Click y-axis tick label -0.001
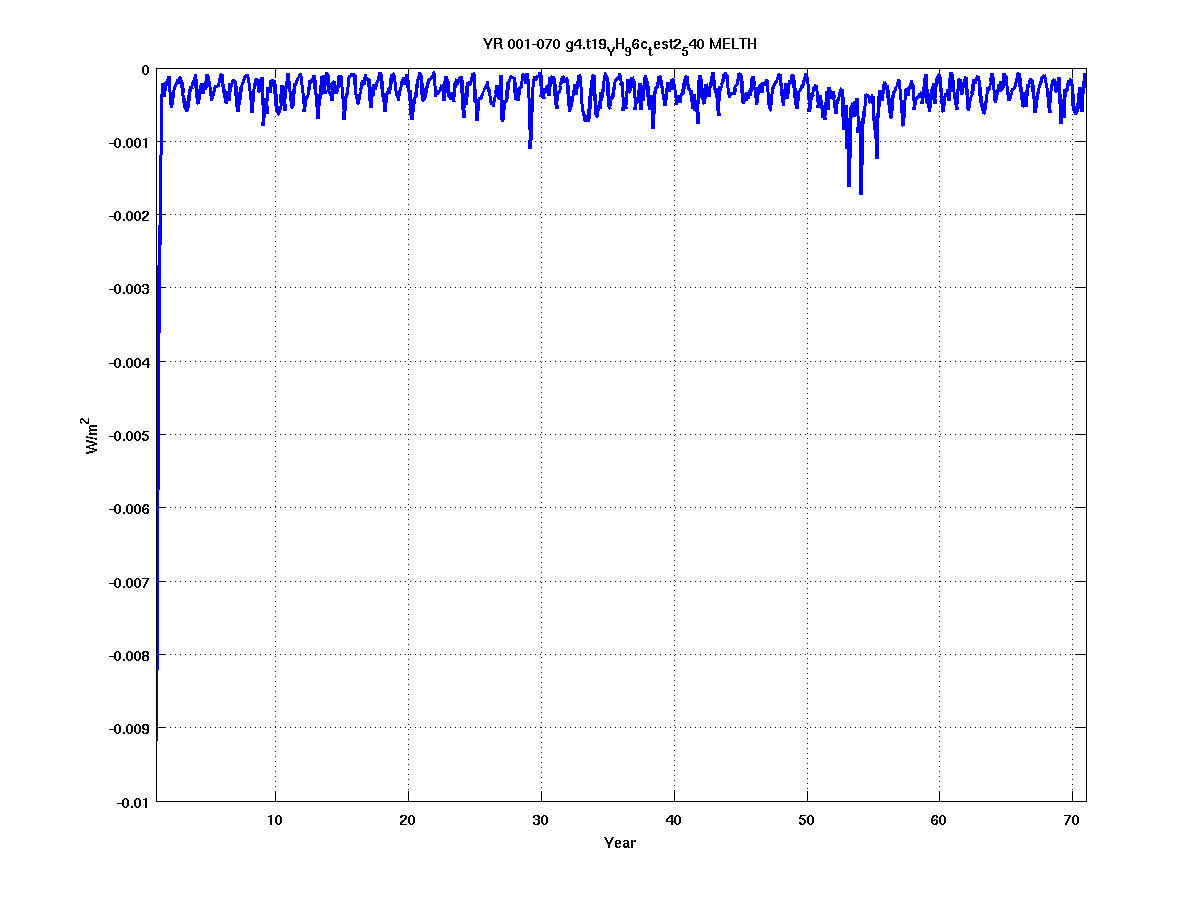 point(130,143)
